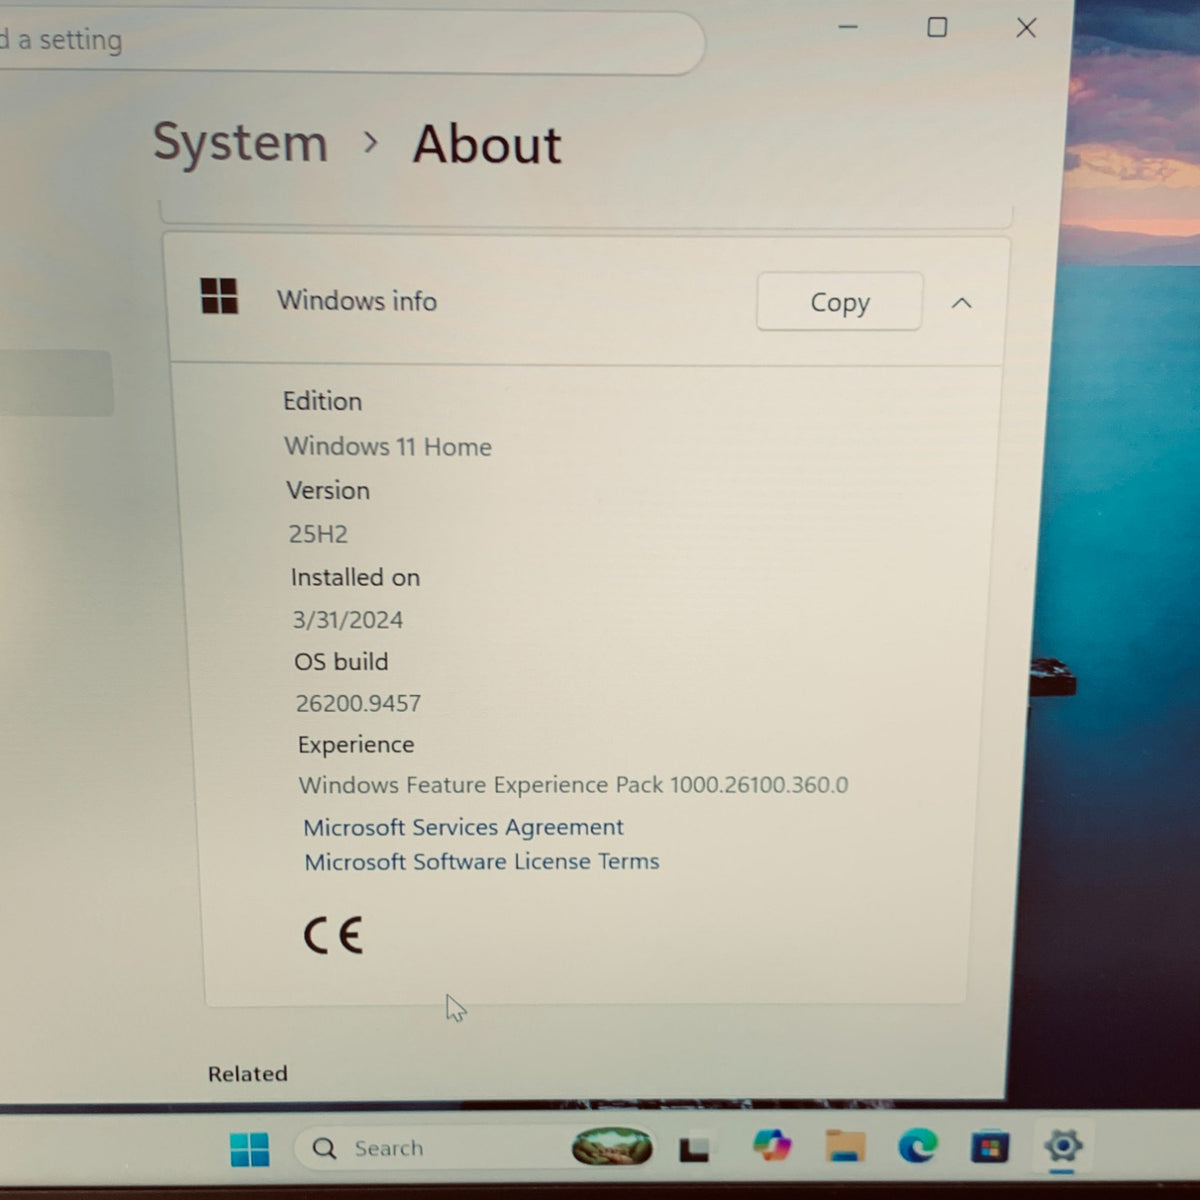Go back to System in the breadcrumb
The height and width of the screenshot is (1200, 1200).
click(240, 142)
